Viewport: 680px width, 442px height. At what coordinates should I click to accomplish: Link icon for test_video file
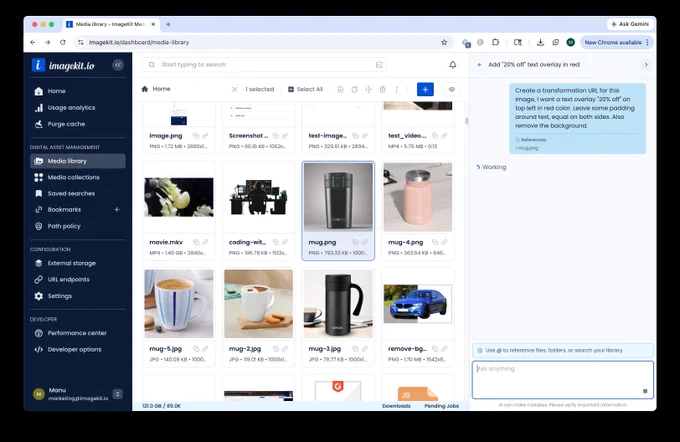pyautogui.click(x=445, y=136)
